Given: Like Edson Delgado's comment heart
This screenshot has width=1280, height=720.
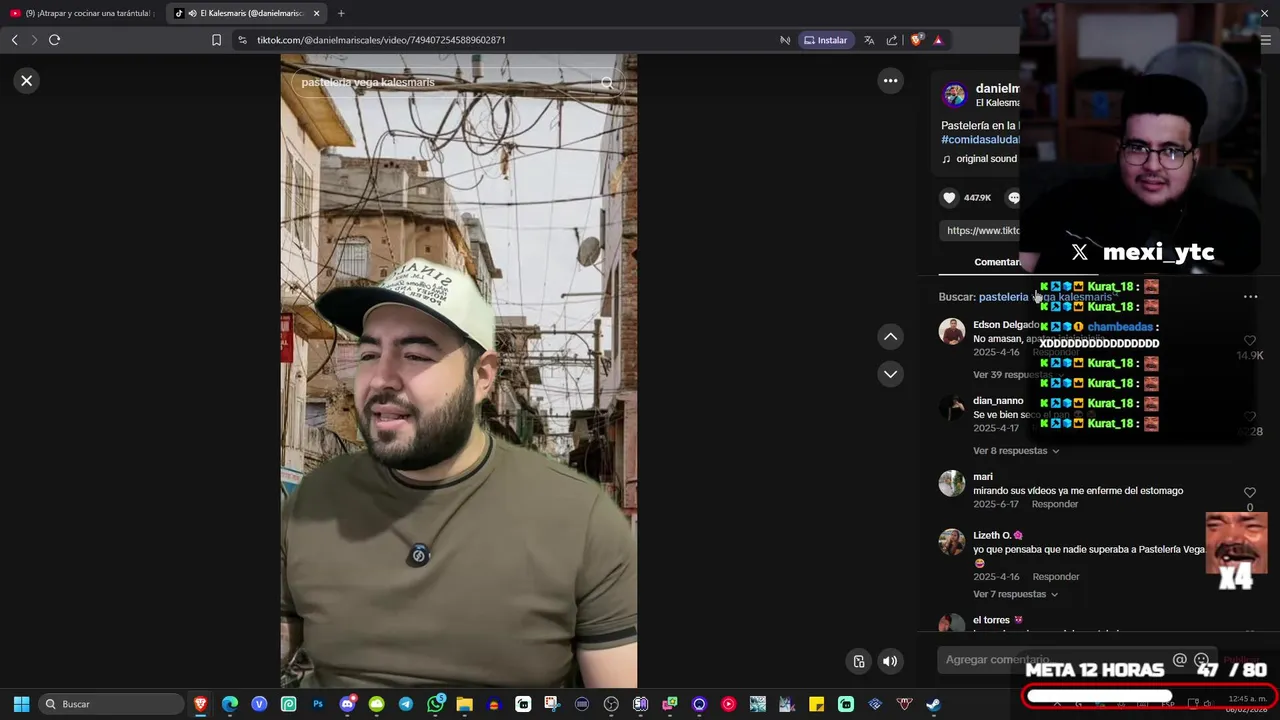Looking at the screenshot, I should [1249, 341].
